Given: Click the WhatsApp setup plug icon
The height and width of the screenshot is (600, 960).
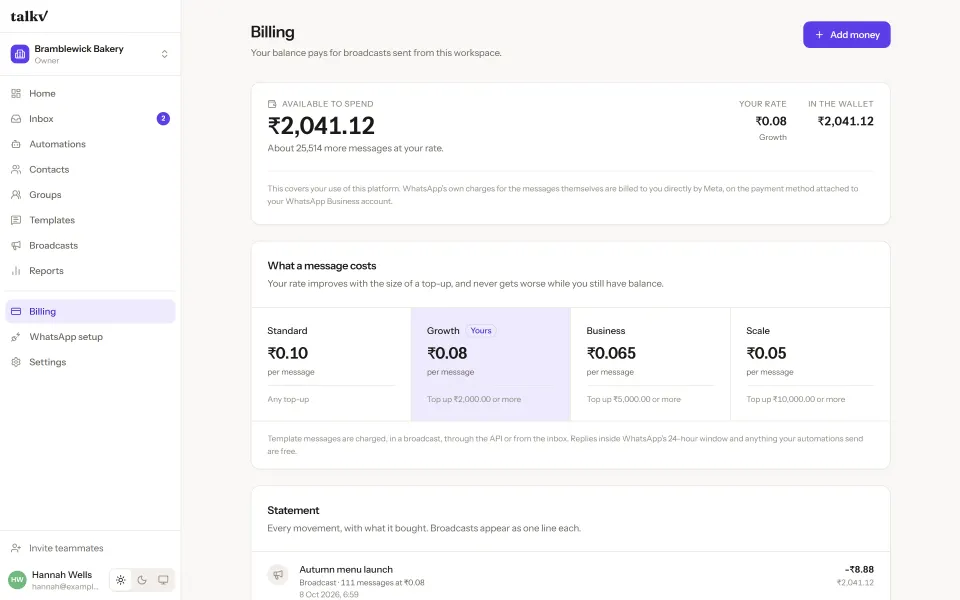Looking at the screenshot, I should pos(16,337).
